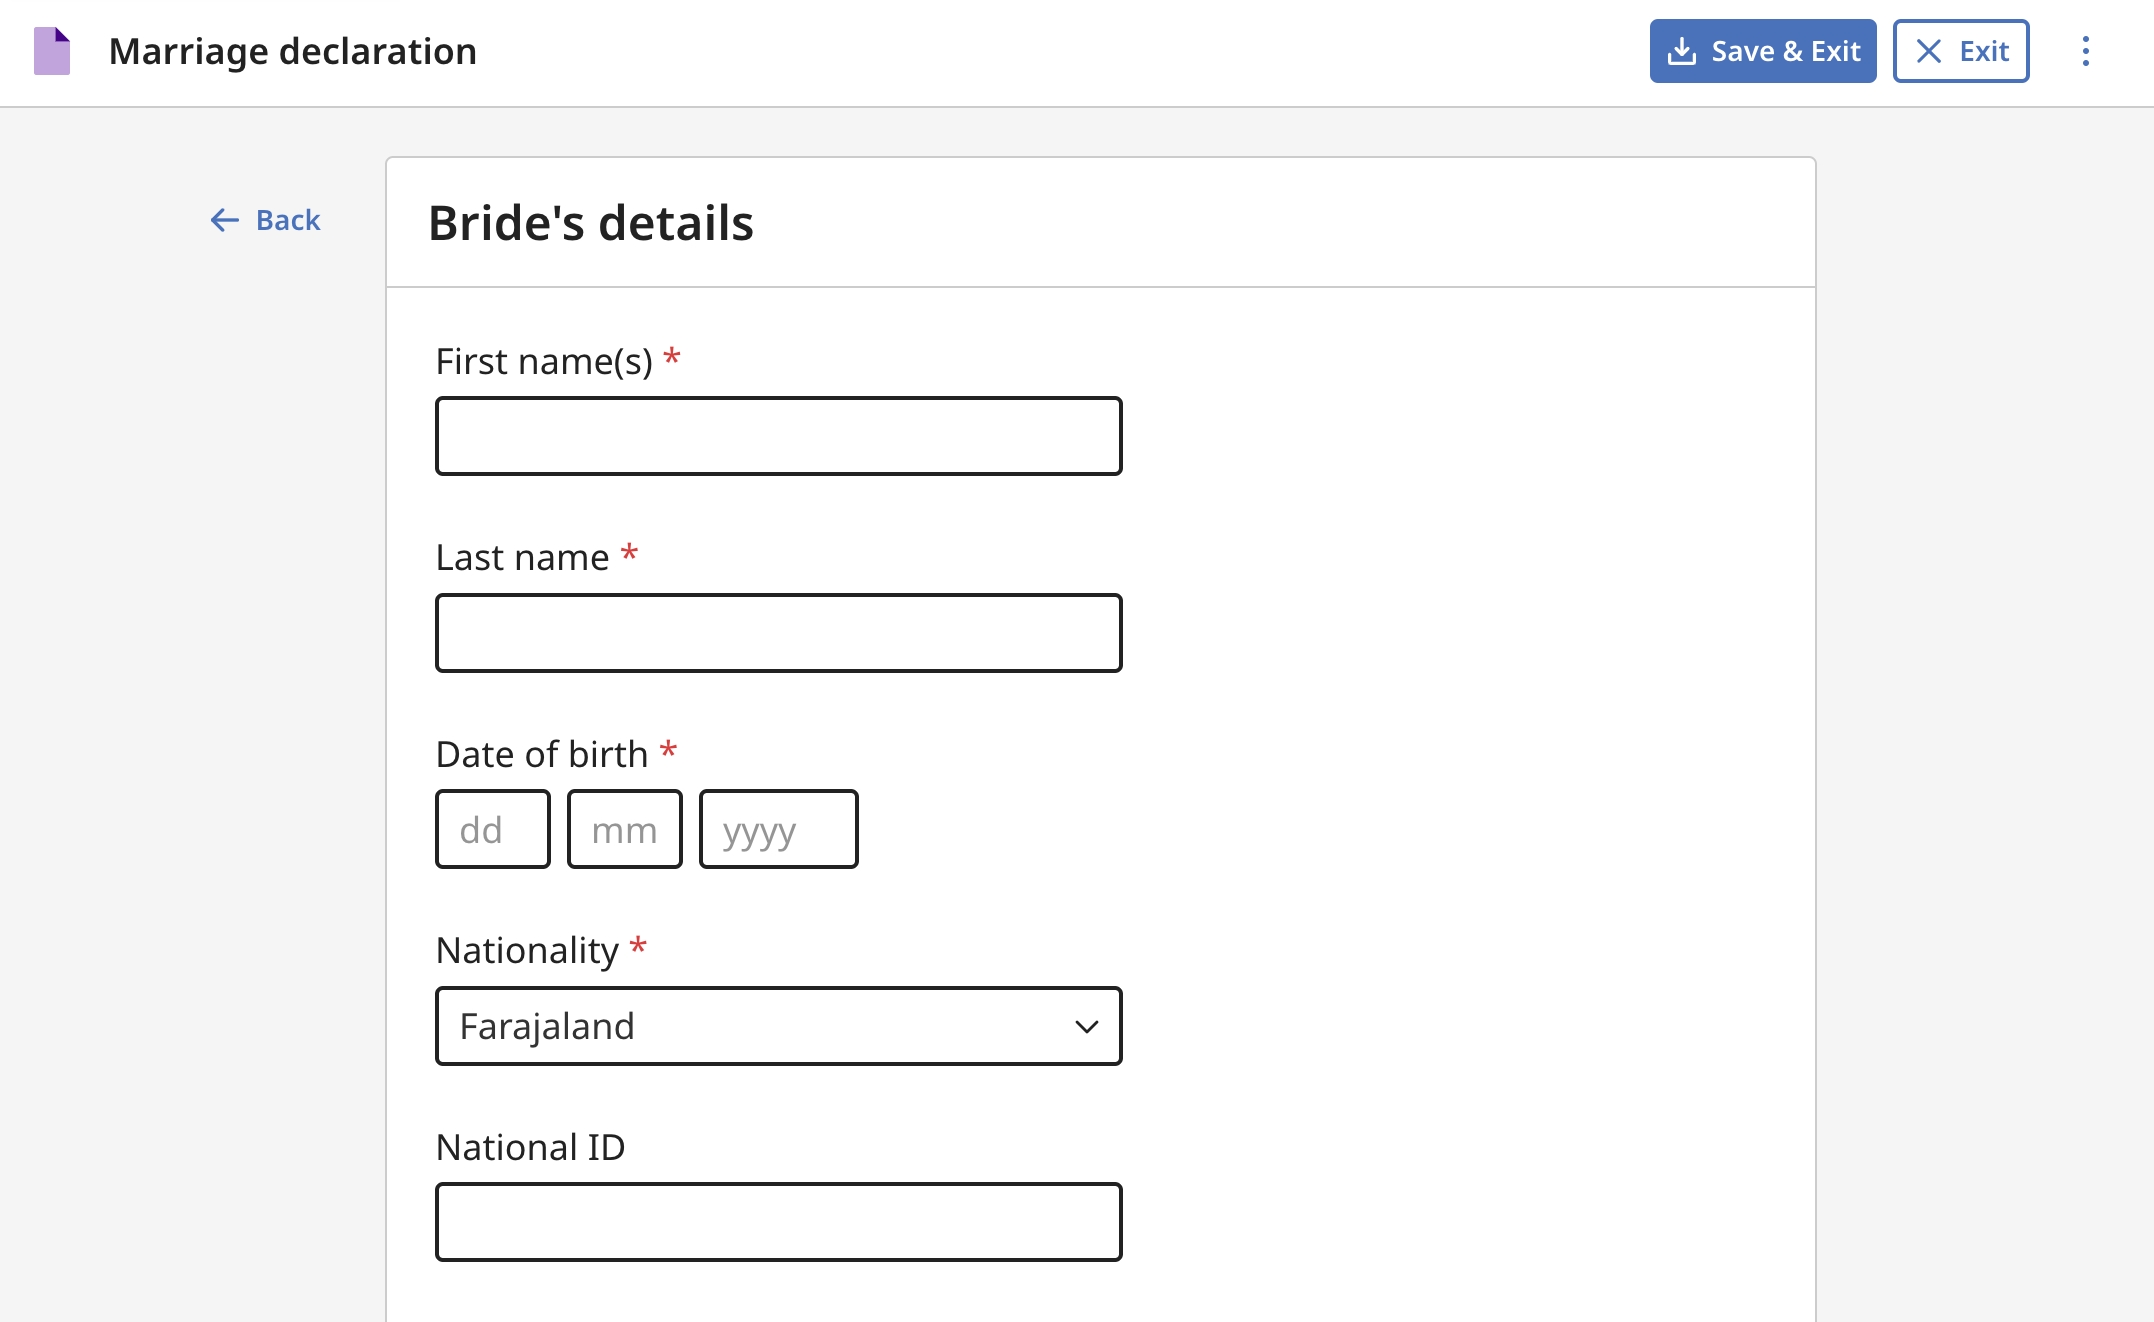Click the left arrow icon beside Back
Viewport: 2154px width, 1322px height.
tap(224, 220)
